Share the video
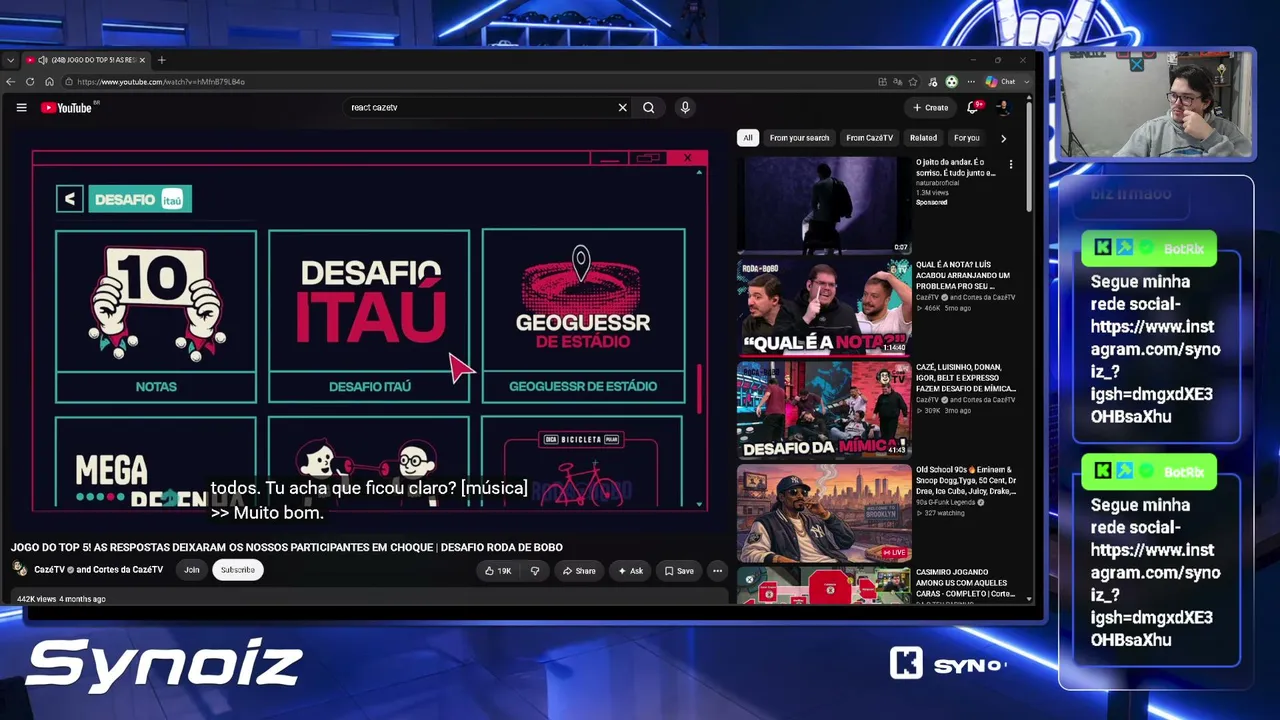 coord(579,571)
